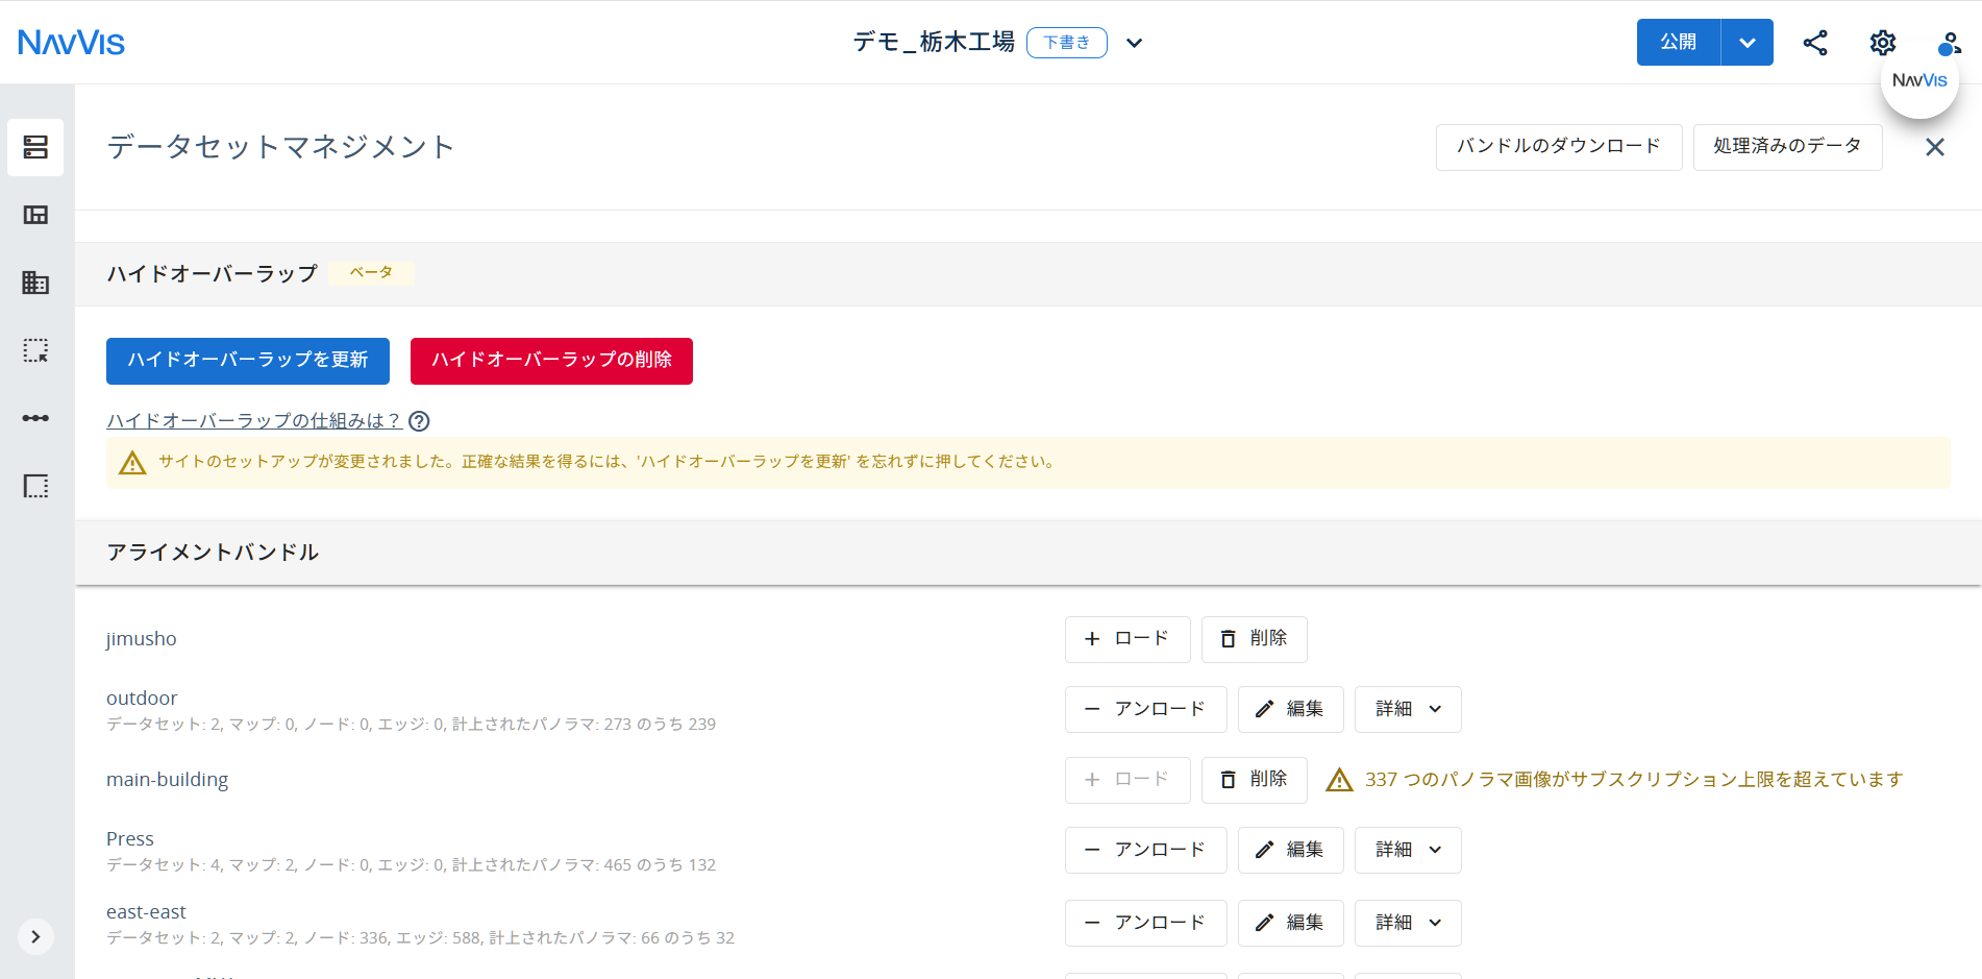Open settings gear icon
This screenshot has width=1982, height=979.
click(x=1883, y=42)
